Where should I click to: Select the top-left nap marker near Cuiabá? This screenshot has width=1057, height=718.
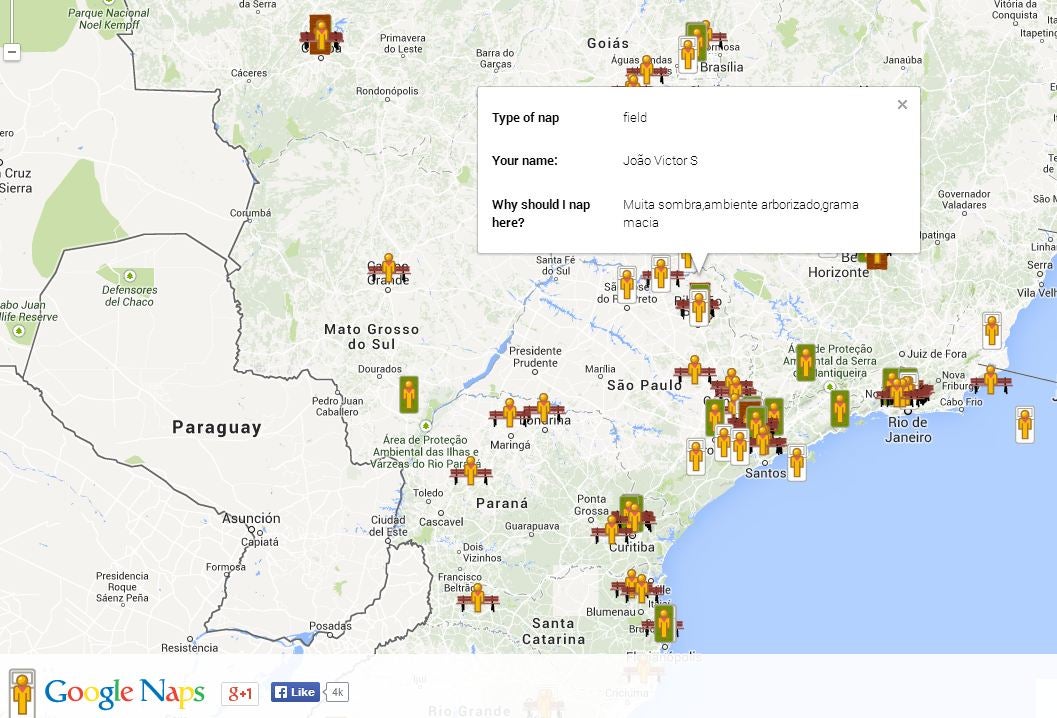(319, 33)
